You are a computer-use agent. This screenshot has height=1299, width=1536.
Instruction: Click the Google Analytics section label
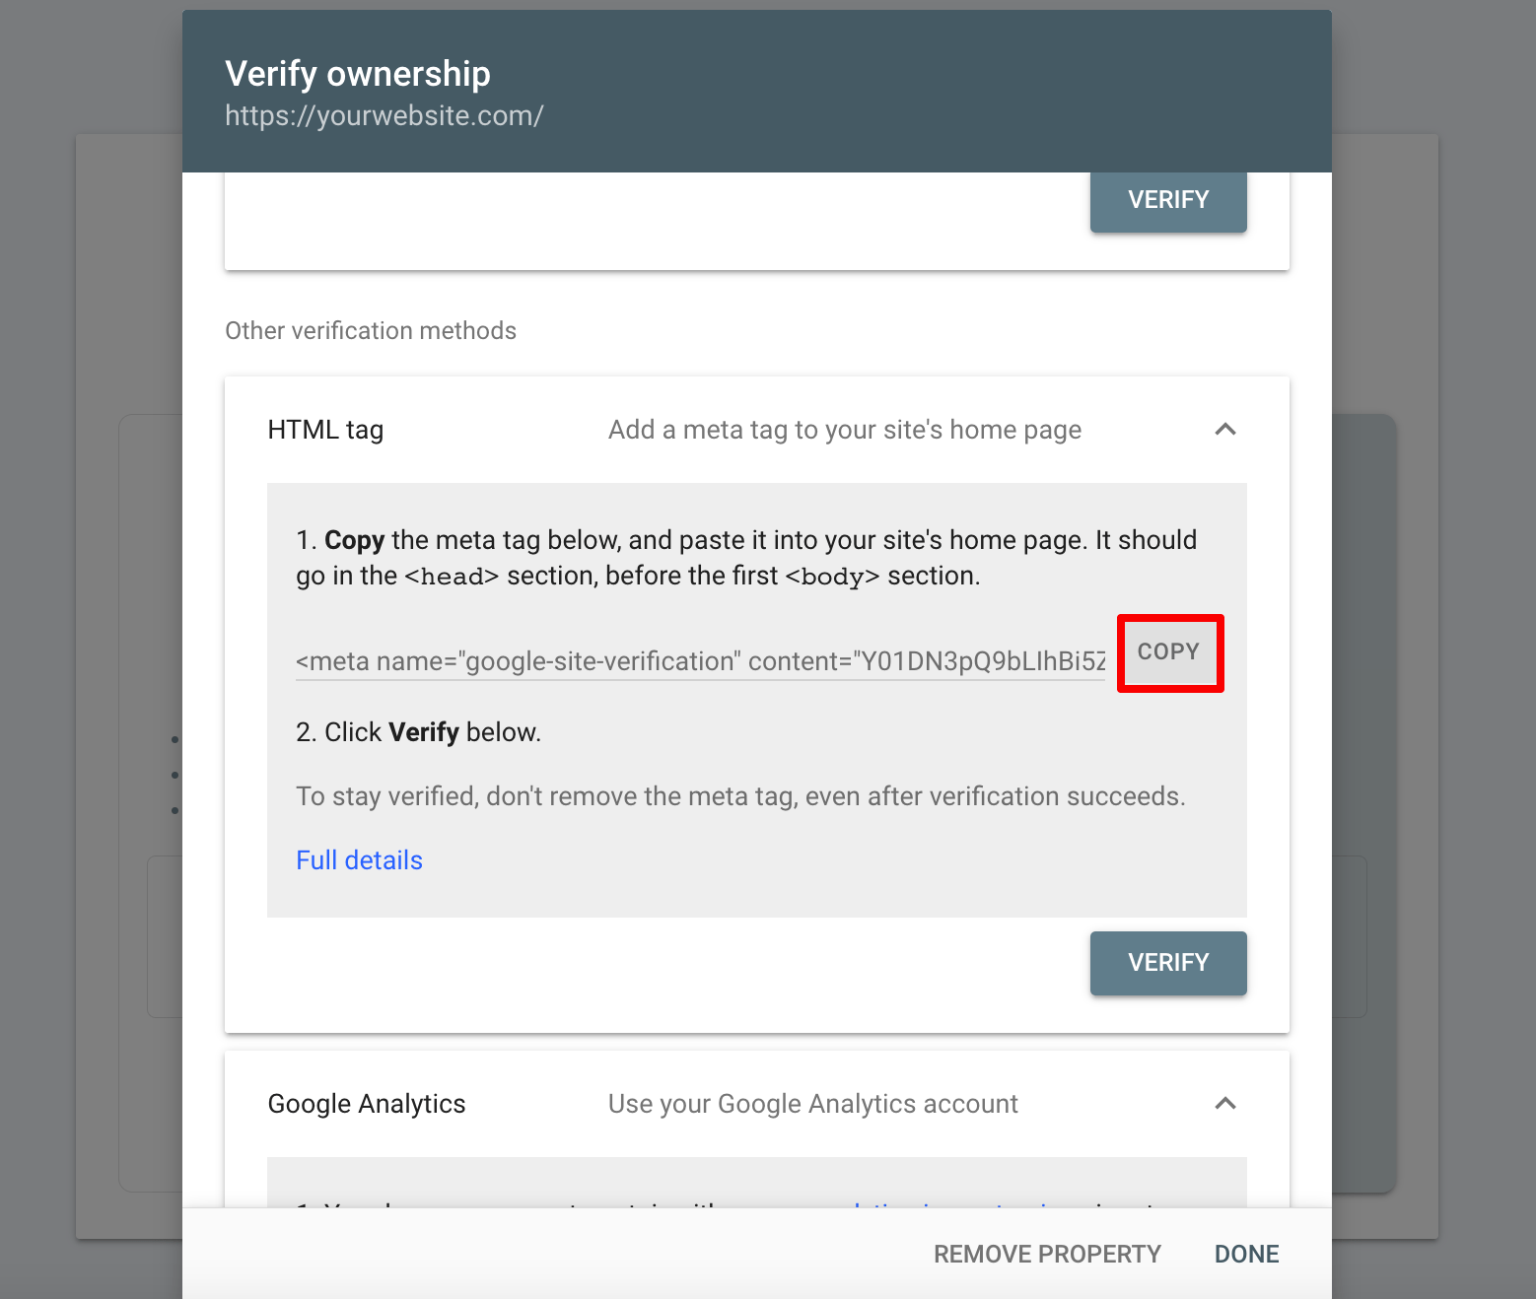(x=366, y=1103)
